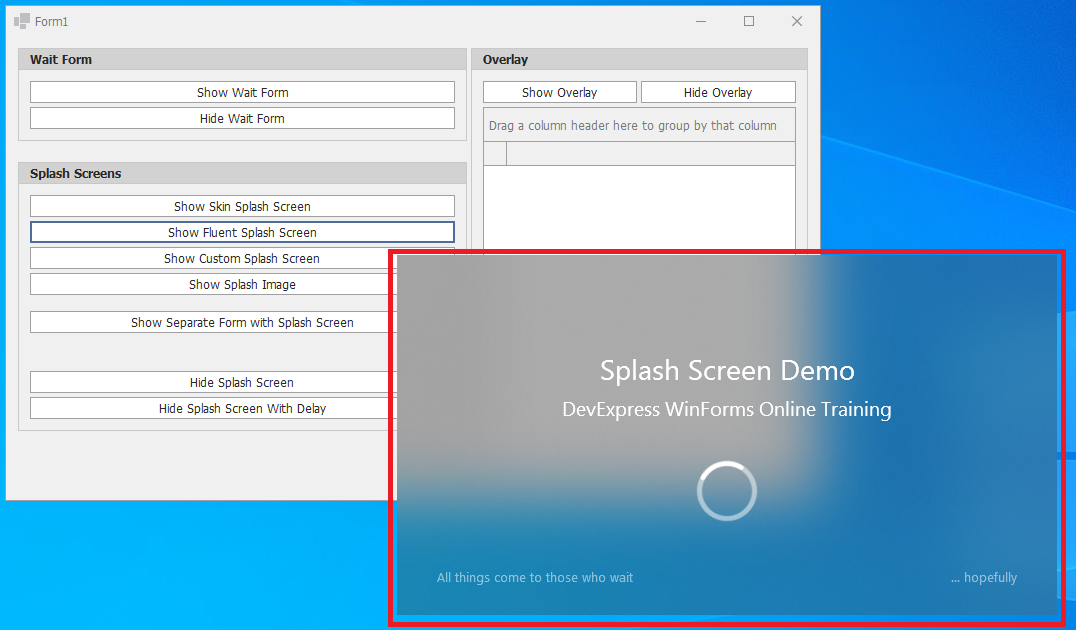
Task: Click the Splash Screen Demo title text
Action: [x=727, y=371]
